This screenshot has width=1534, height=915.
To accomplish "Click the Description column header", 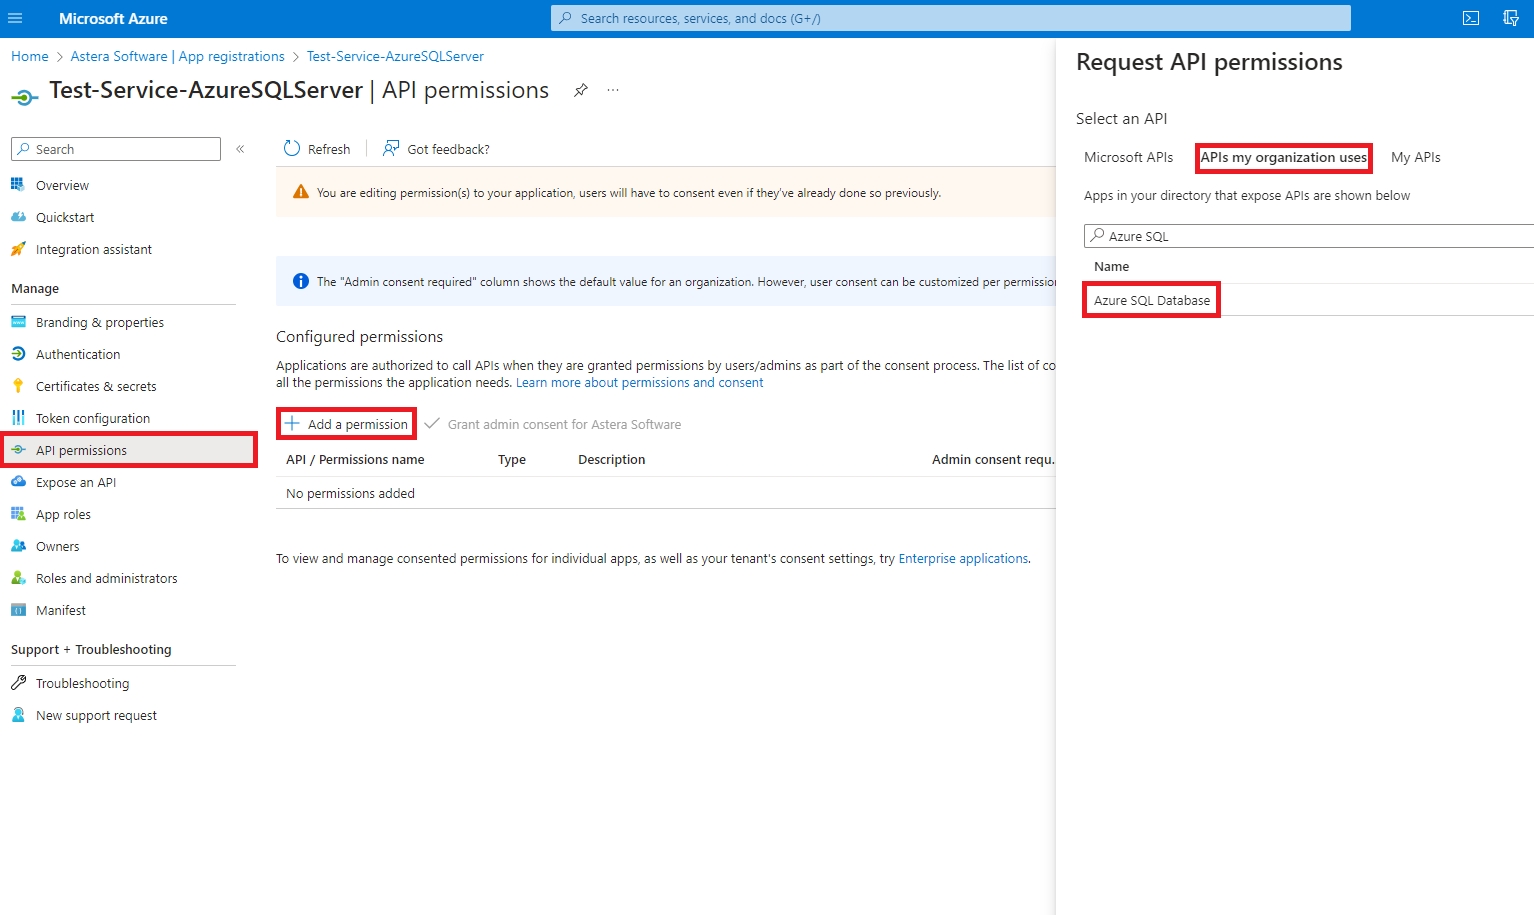I will (612, 460).
